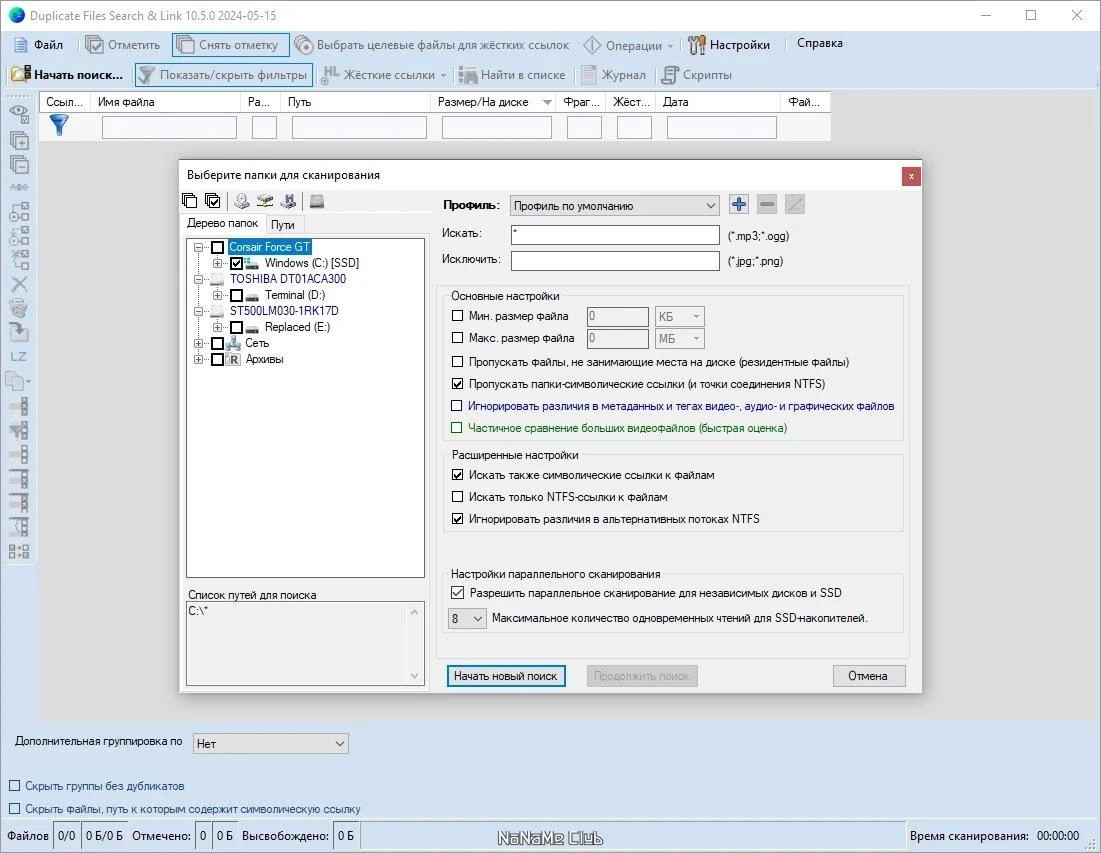Open Журнал log in toolbar
The height and width of the screenshot is (853, 1101).
613,74
